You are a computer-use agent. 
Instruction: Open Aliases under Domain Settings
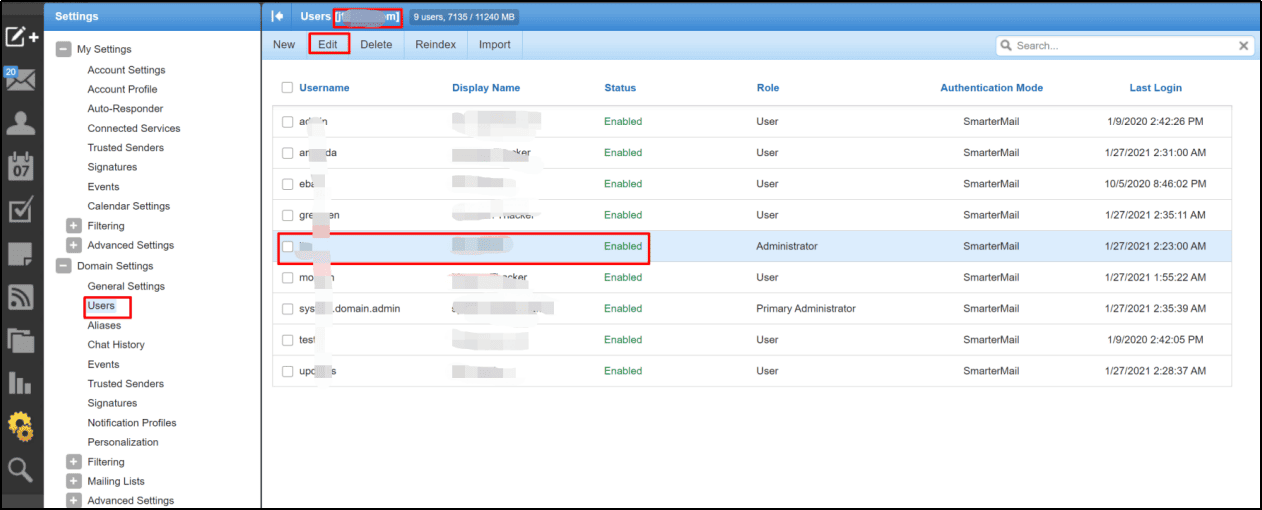(104, 325)
